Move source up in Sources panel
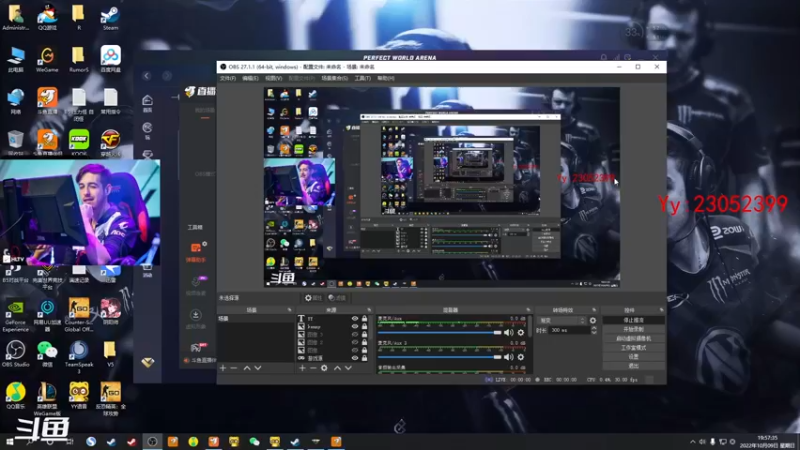 click(x=337, y=368)
